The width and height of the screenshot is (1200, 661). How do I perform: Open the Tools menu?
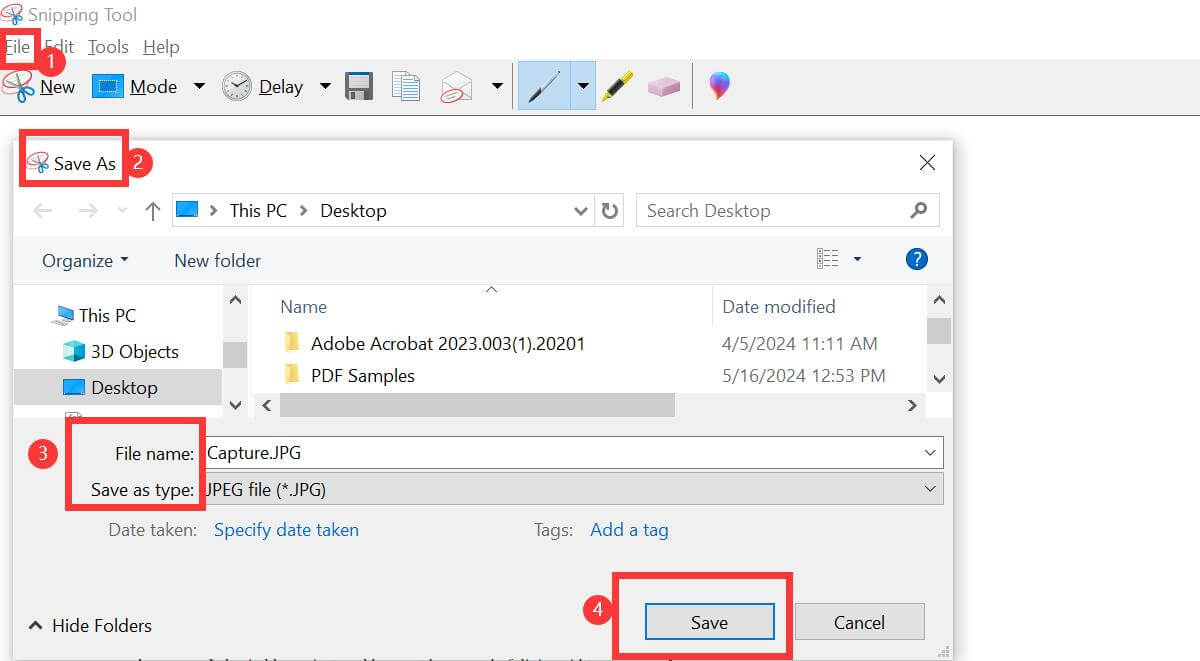click(107, 46)
